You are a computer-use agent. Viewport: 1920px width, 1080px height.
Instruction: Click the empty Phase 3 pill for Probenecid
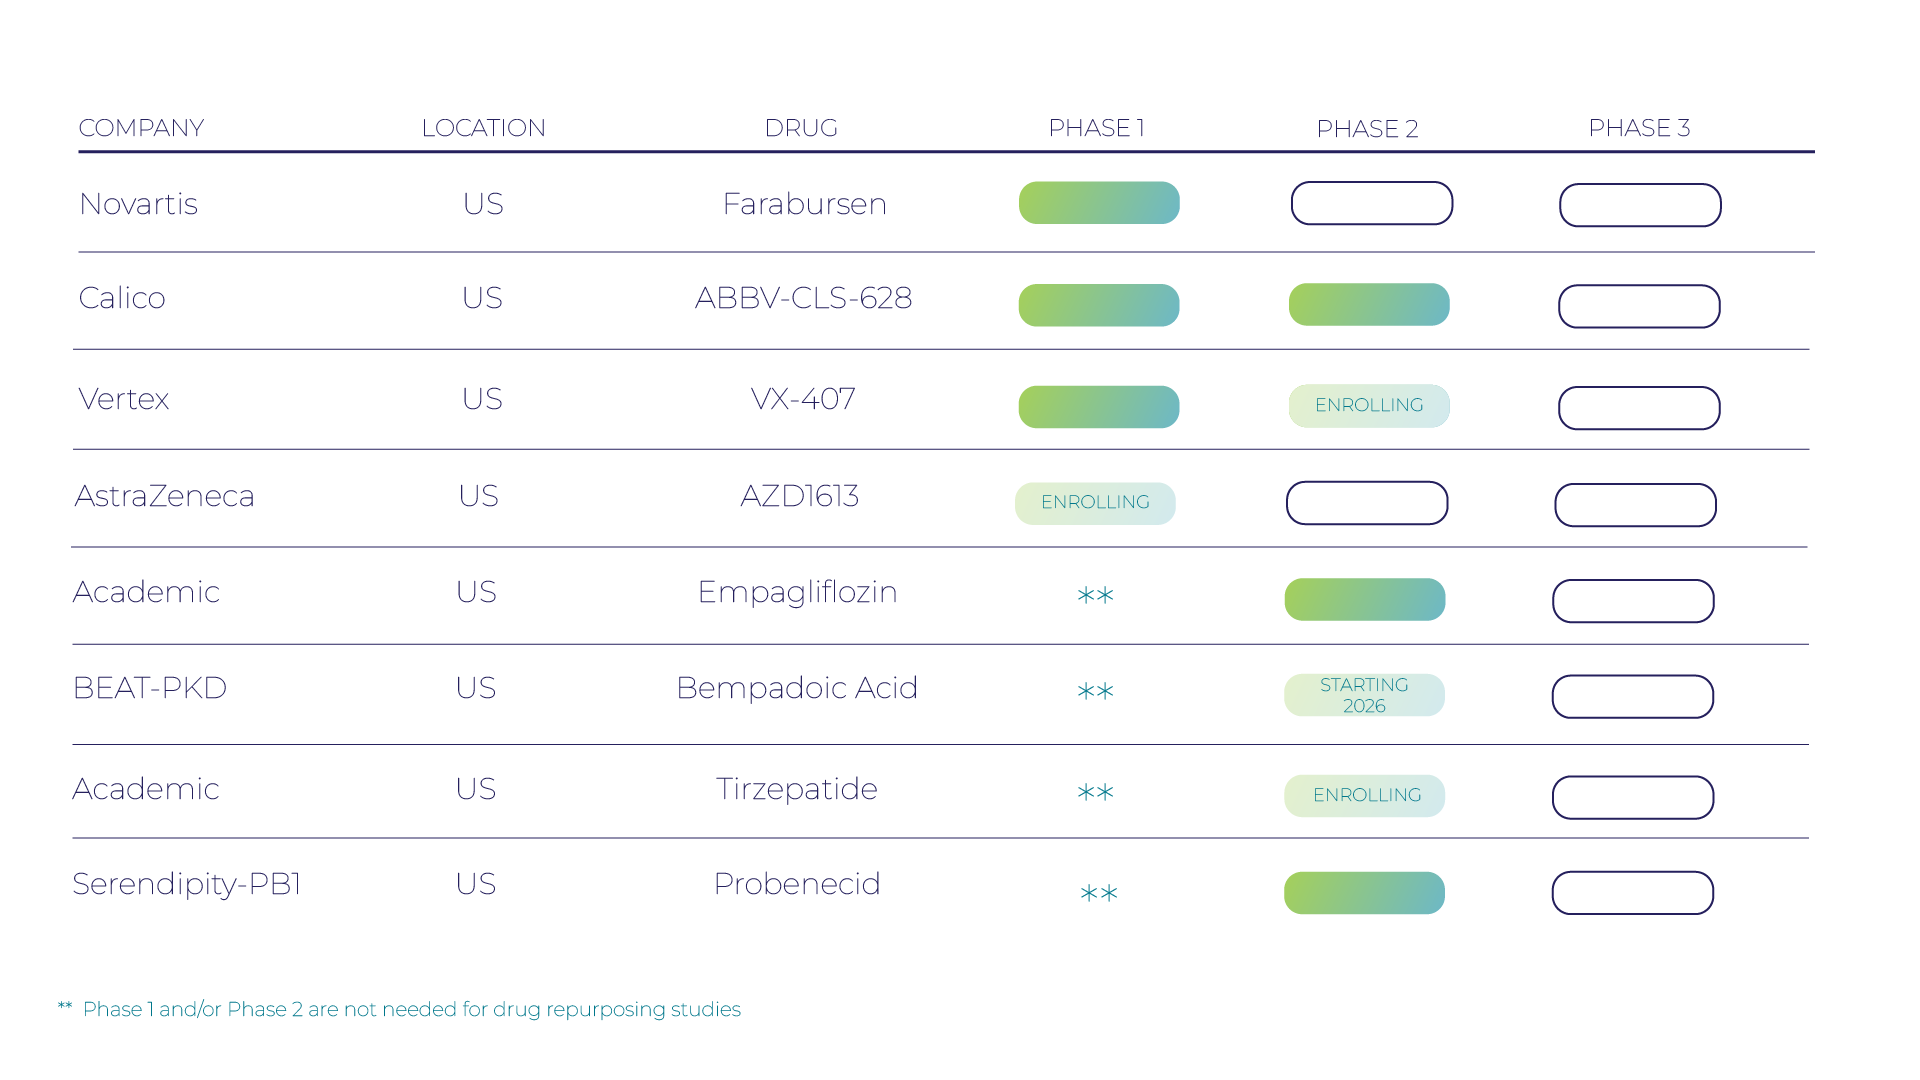click(x=1632, y=893)
